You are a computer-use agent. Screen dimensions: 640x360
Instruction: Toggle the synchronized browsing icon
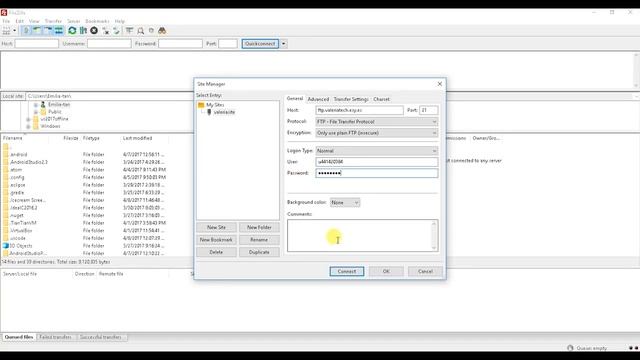[x=151, y=31]
